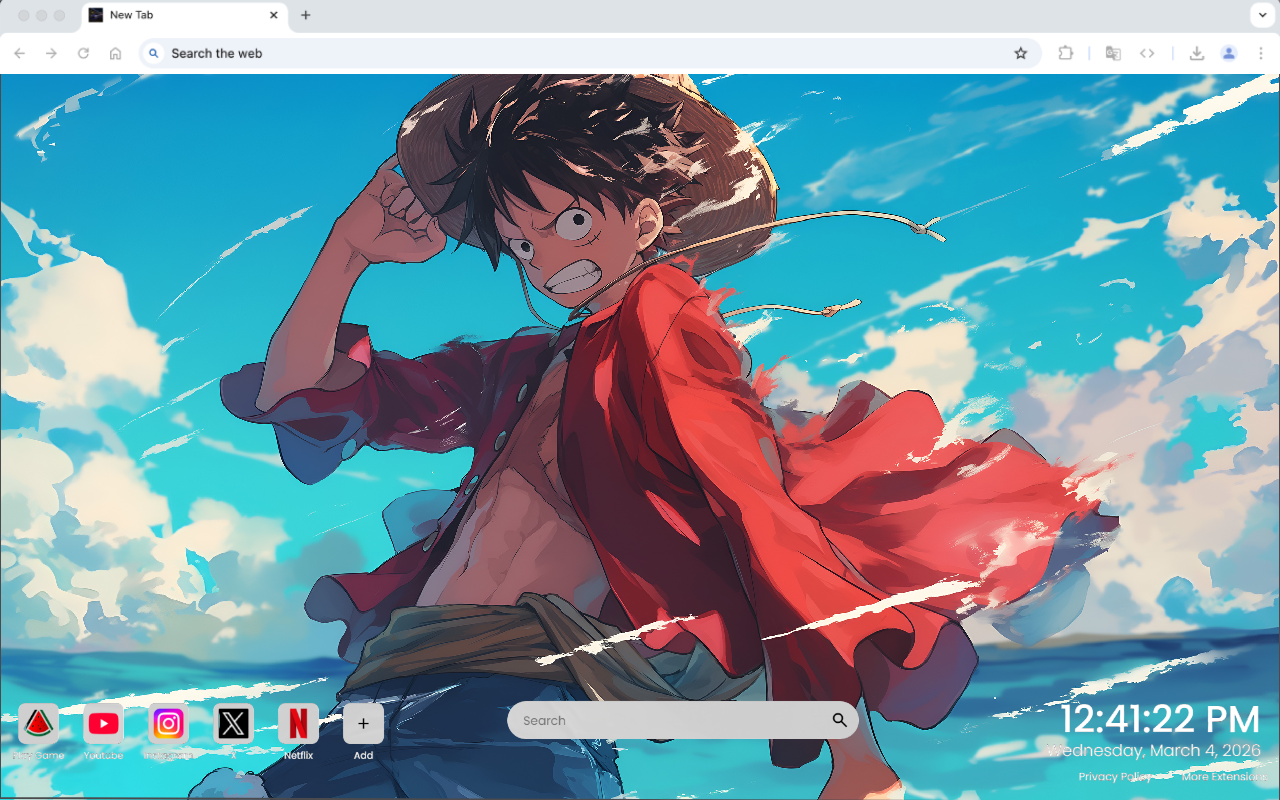Open the YouTube shortcut icon
Viewport: 1280px width, 800px height.
(103, 723)
